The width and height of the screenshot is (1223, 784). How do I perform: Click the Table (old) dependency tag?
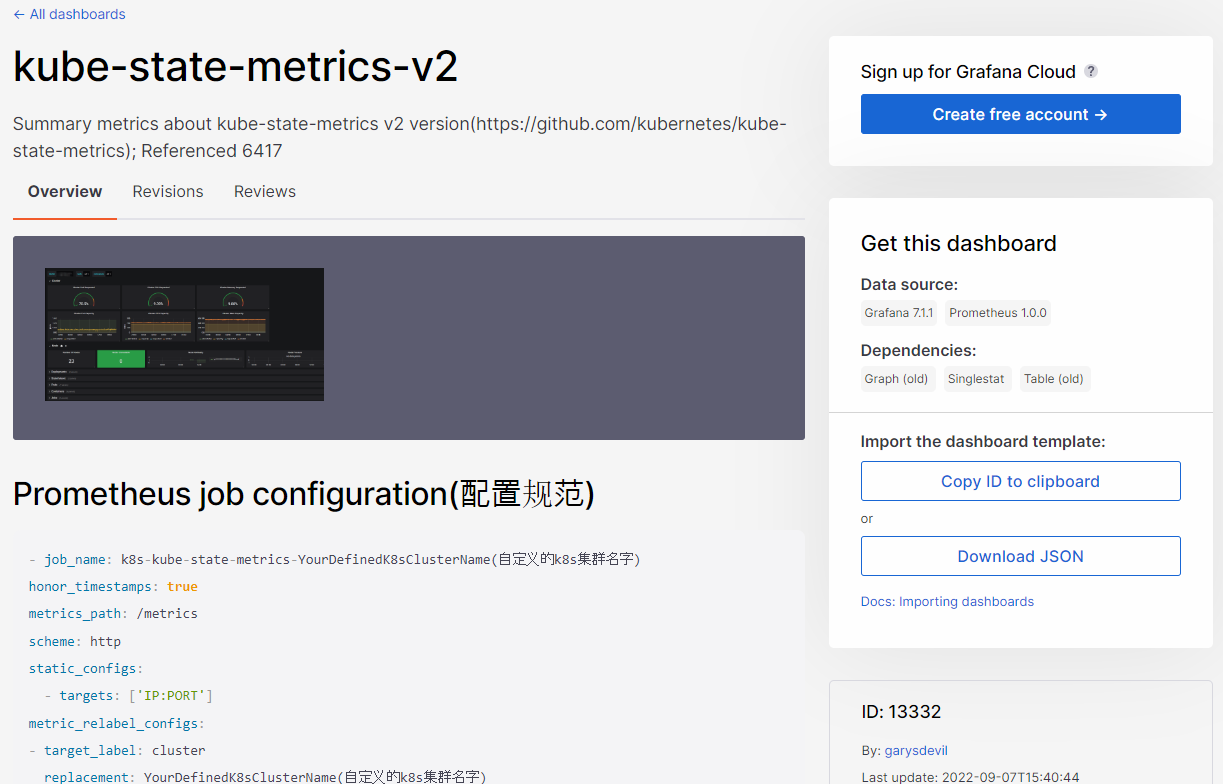coord(1055,379)
